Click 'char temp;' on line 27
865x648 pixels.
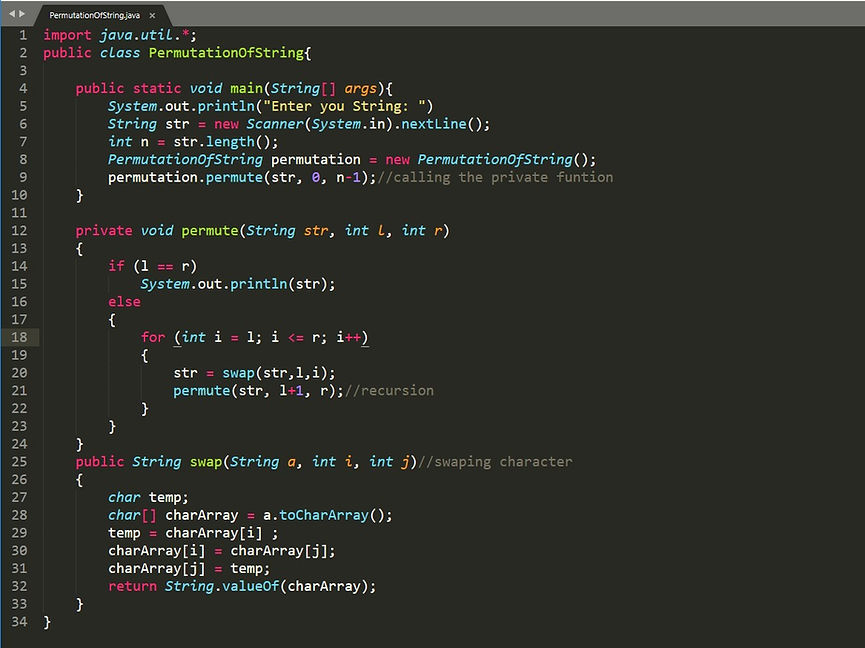pyautogui.click(x=148, y=497)
